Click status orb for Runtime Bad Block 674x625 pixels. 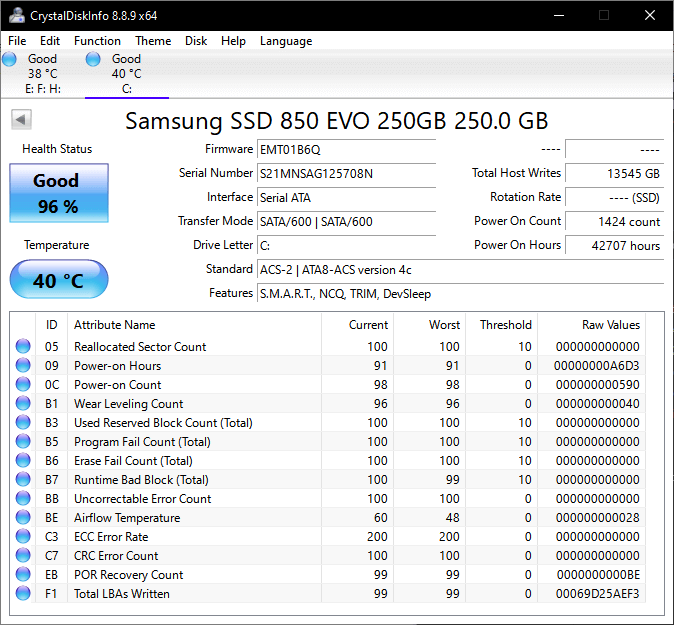point(23,479)
